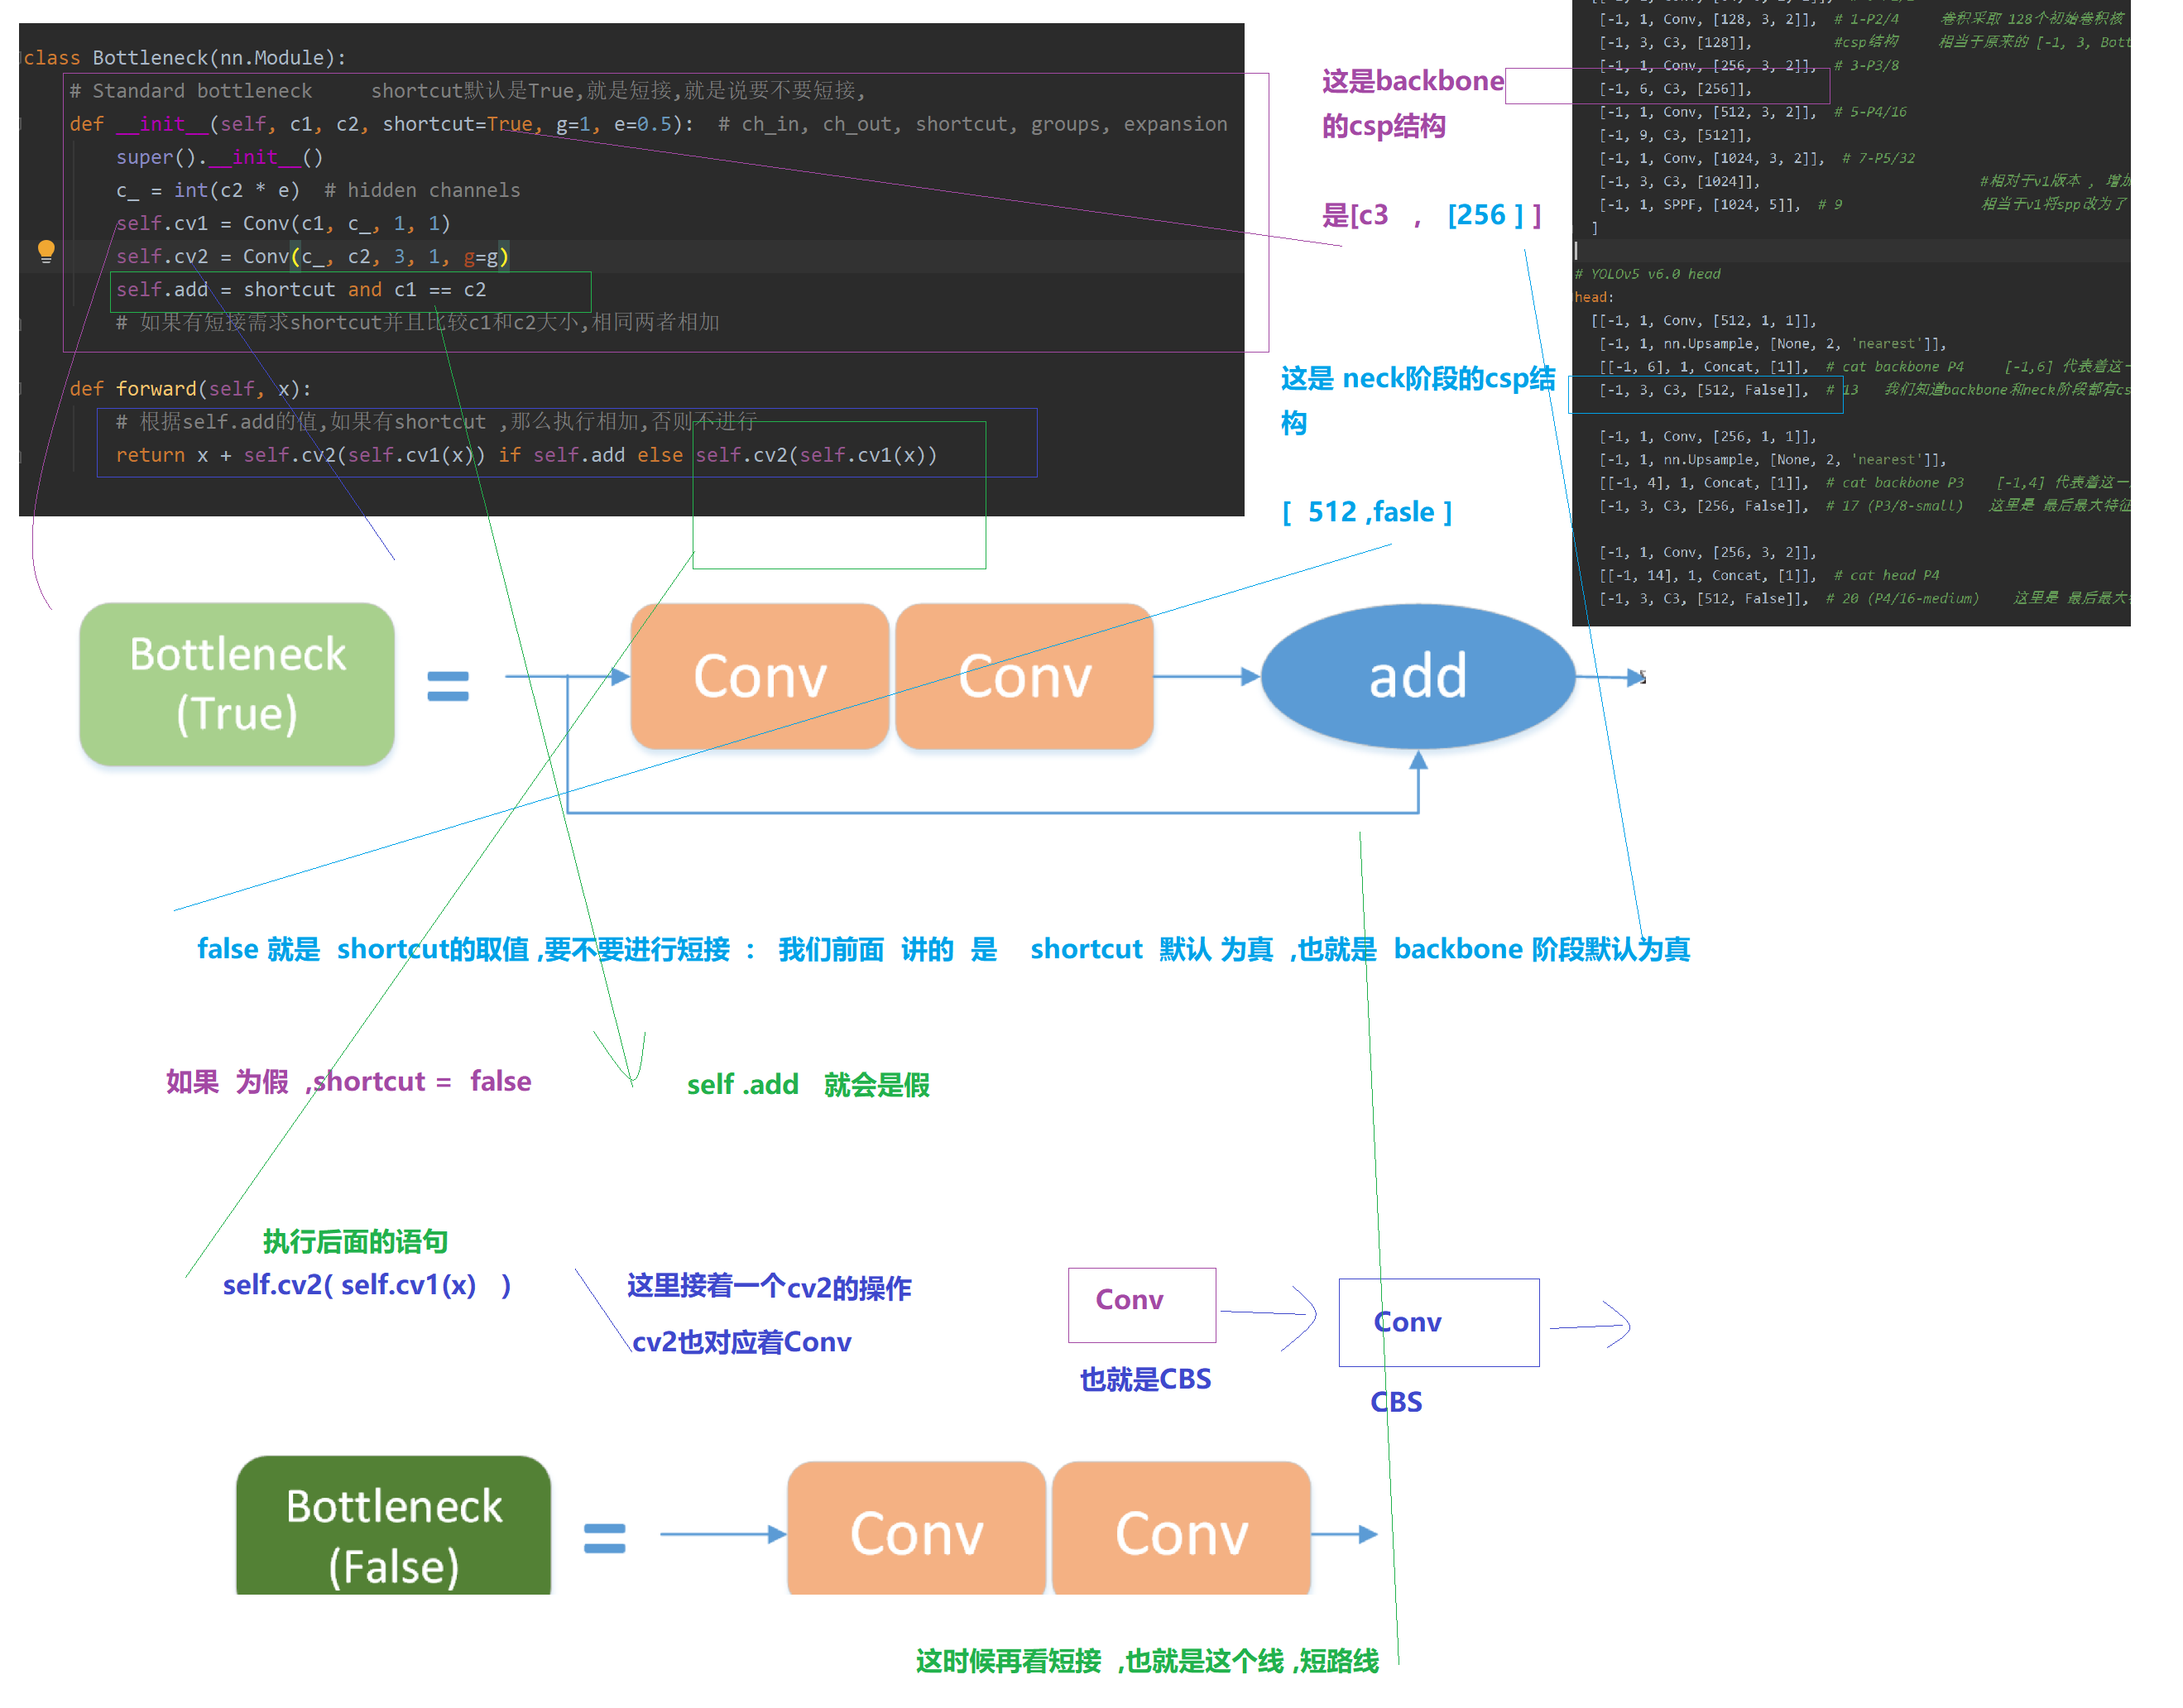Click yaml line '[-1, 1, Conv, [256, 1, 1]]'

(1708, 436)
